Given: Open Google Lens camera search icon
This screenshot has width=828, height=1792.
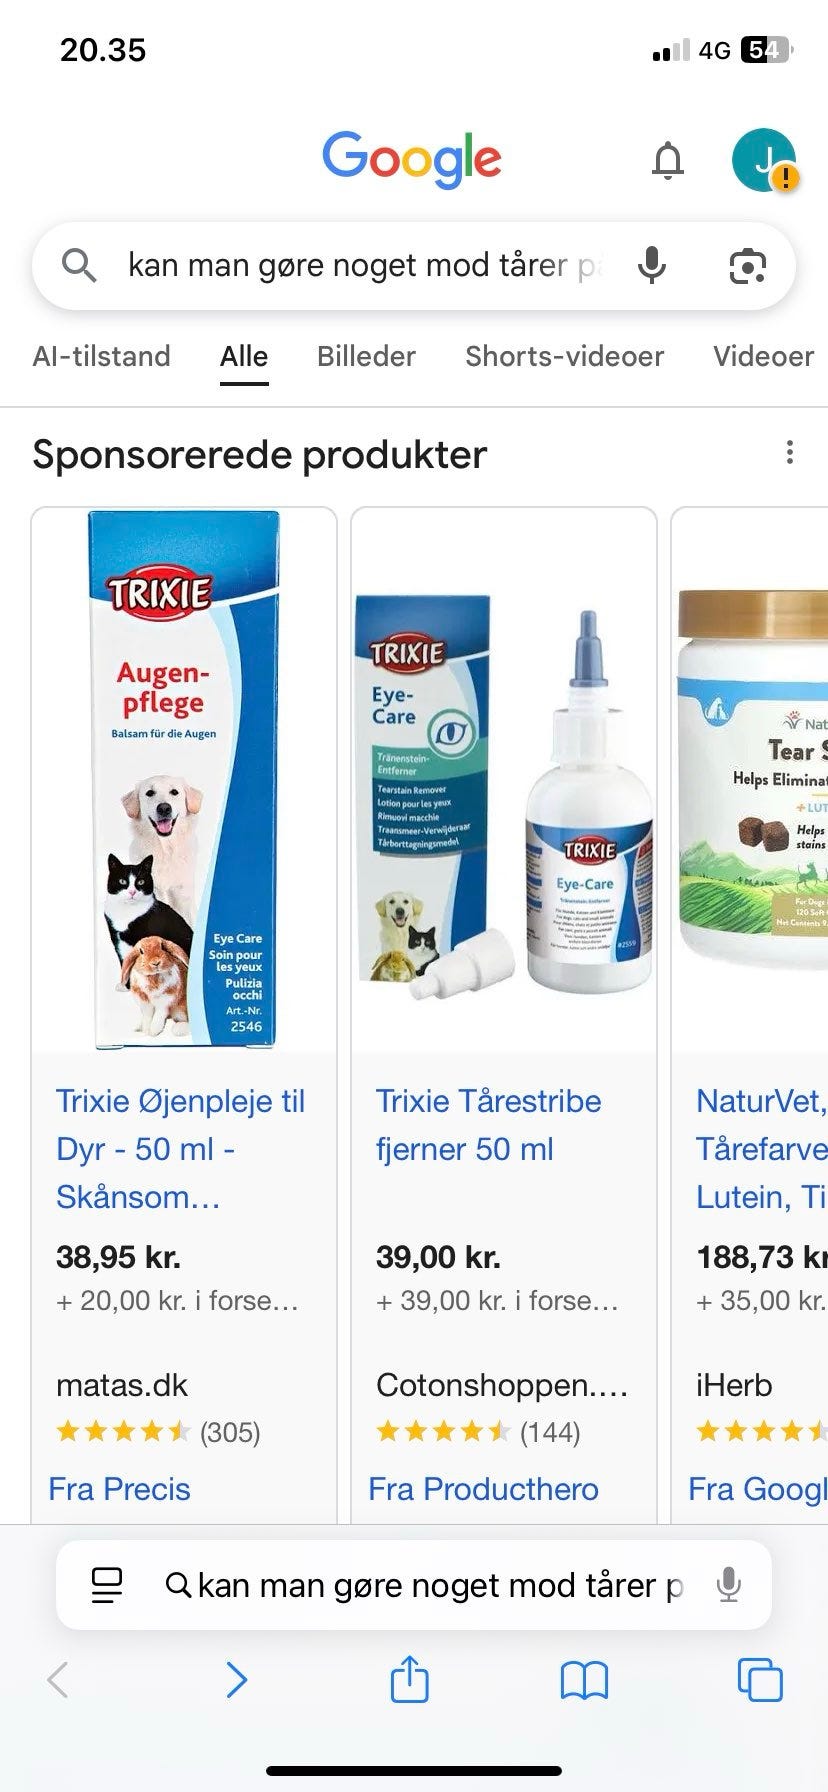Looking at the screenshot, I should pos(747,265).
